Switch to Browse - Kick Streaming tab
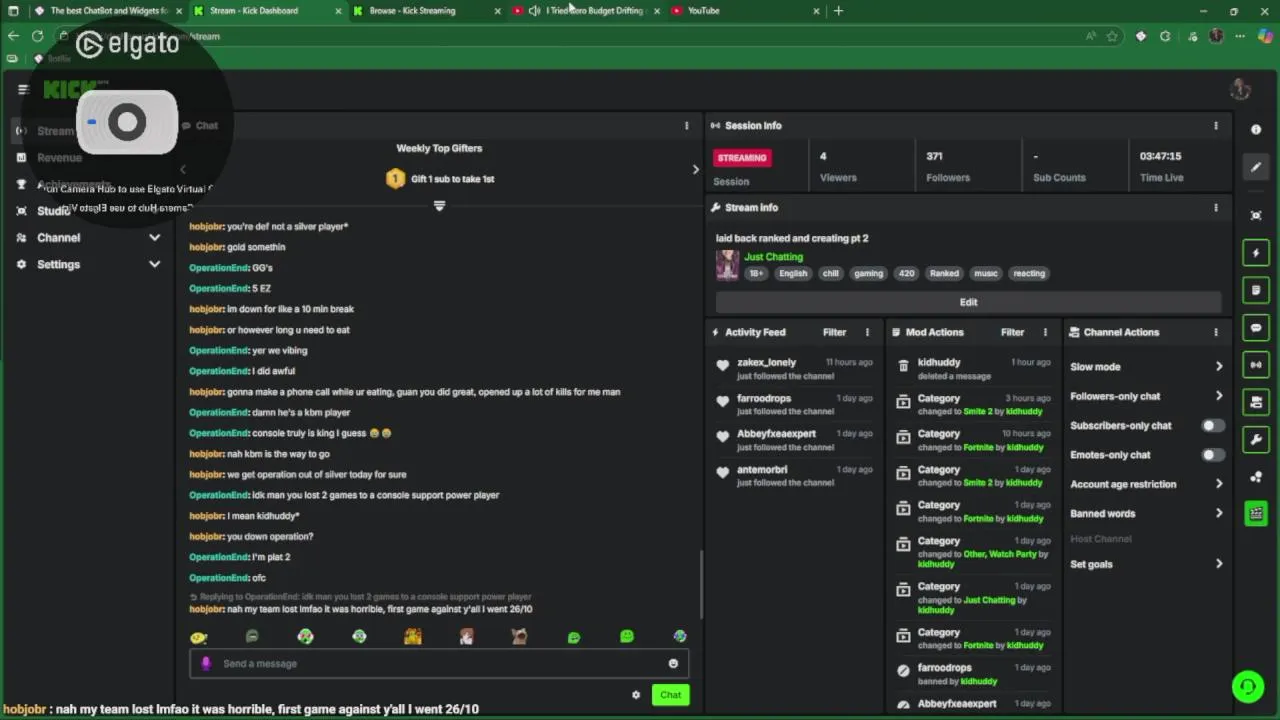This screenshot has width=1280, height=720. (x=428, y=11)
